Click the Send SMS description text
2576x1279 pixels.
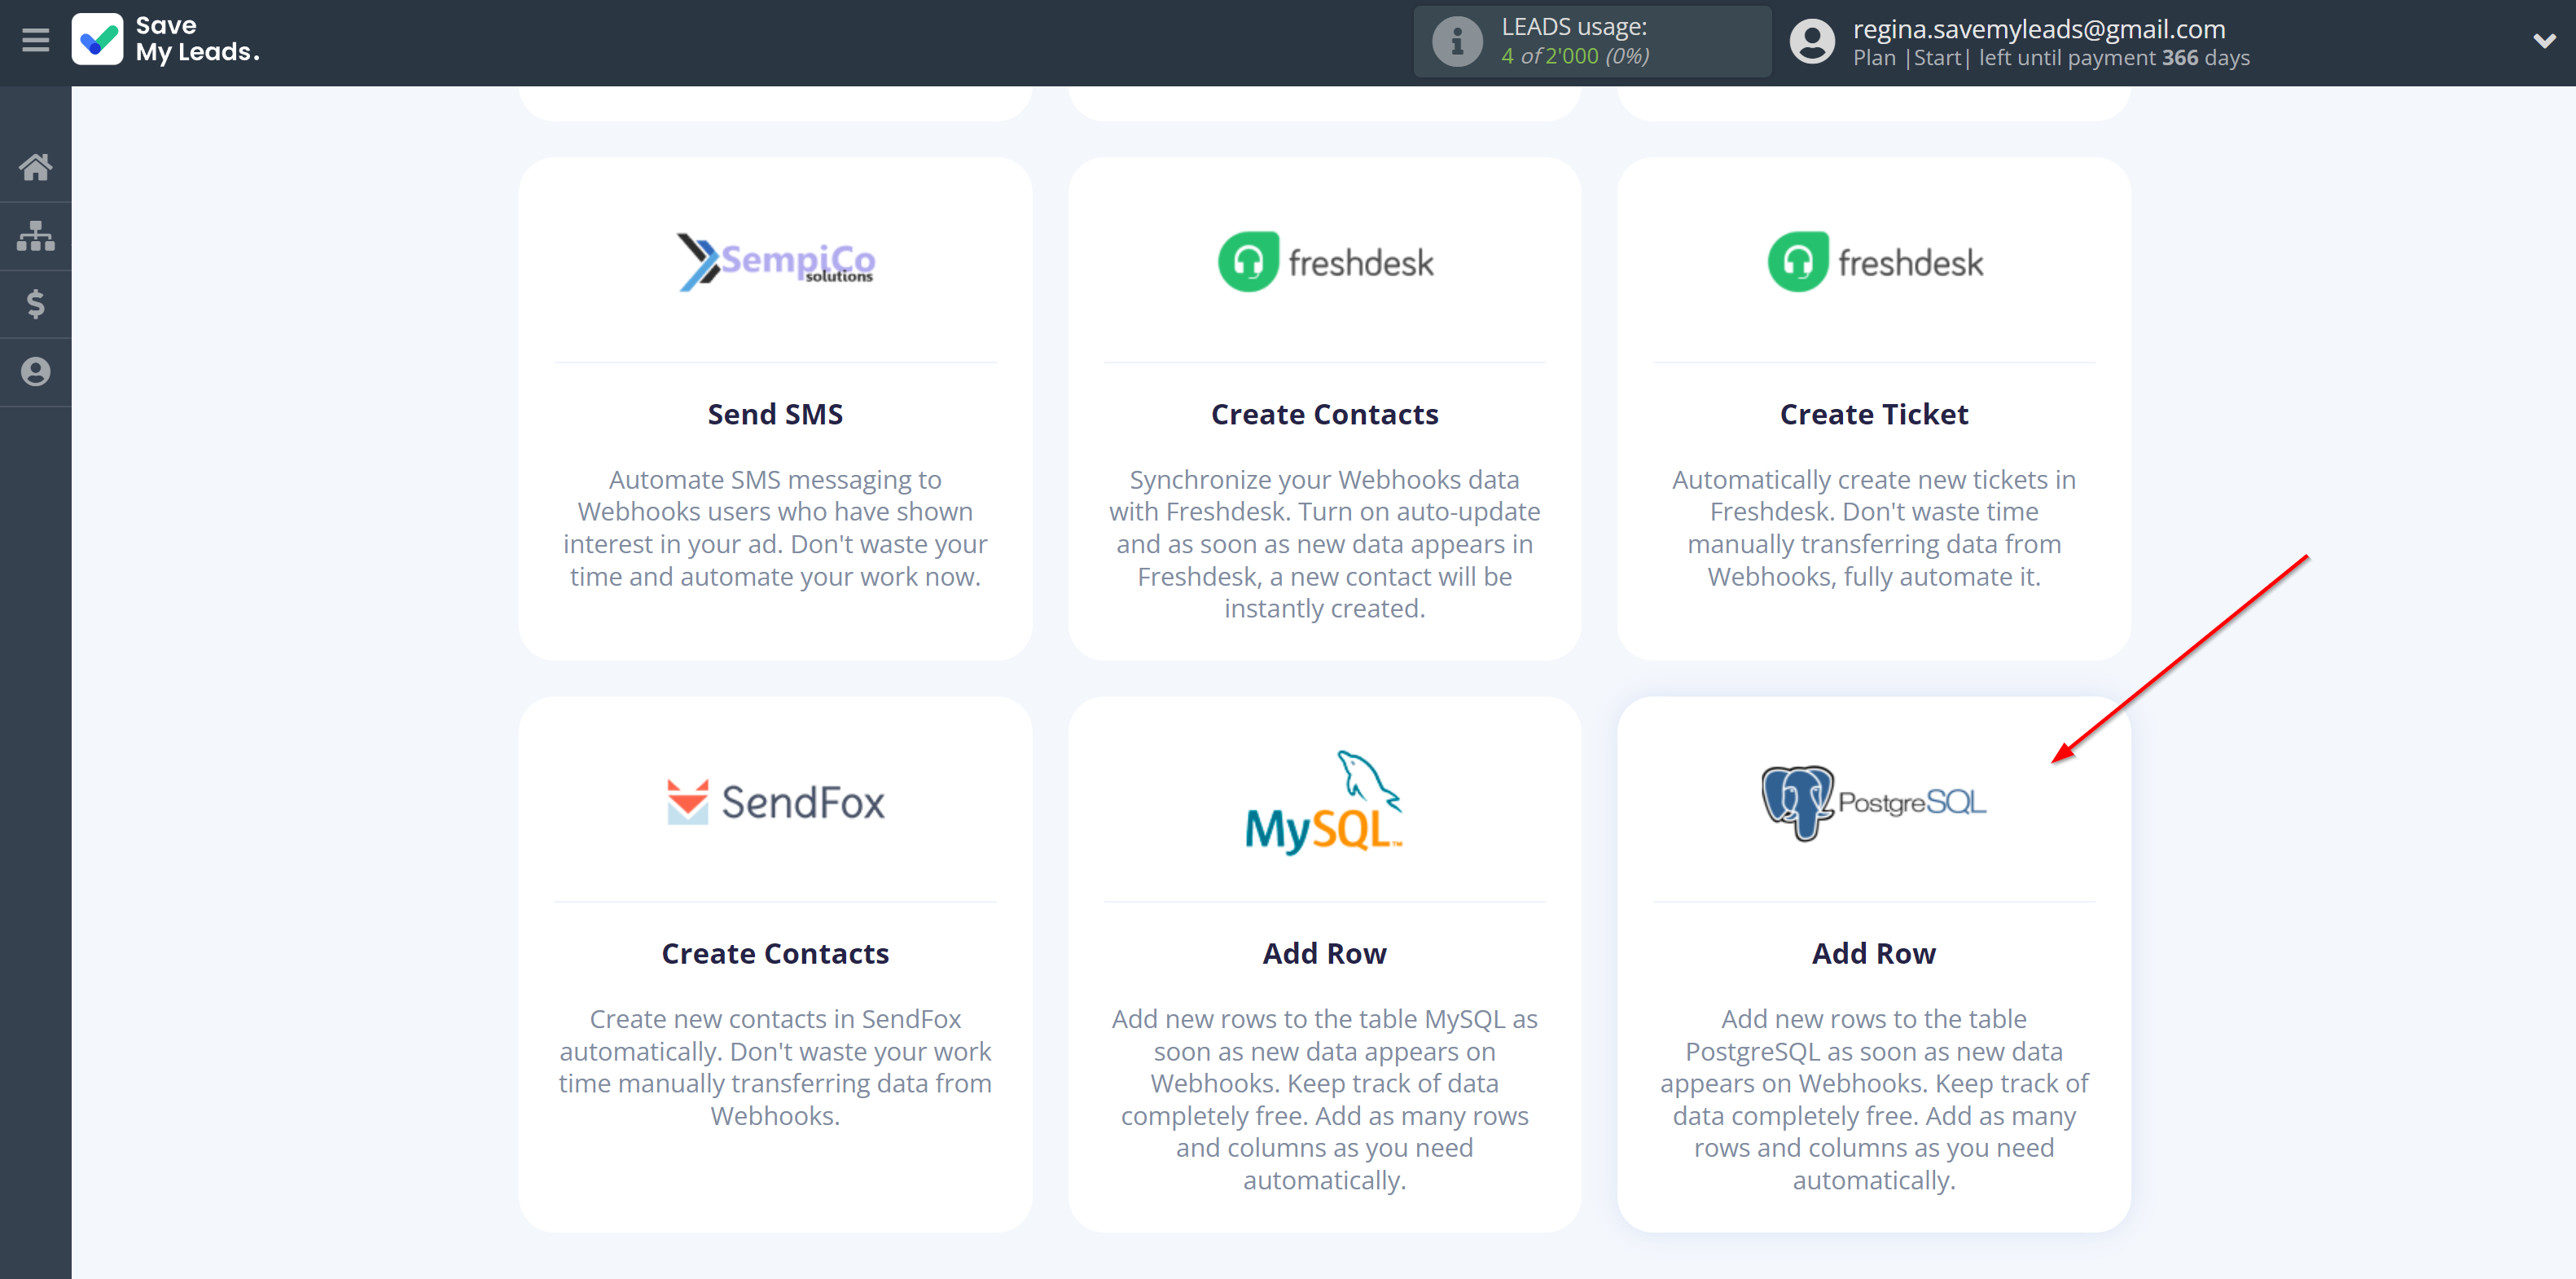click(x=775, y=528)
